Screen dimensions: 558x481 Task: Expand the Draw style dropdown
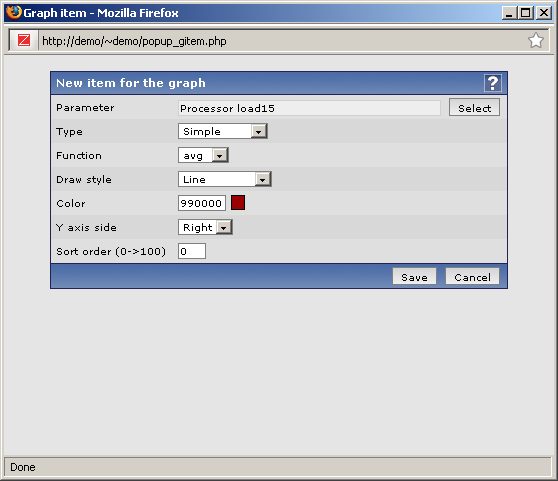[225, 179]
